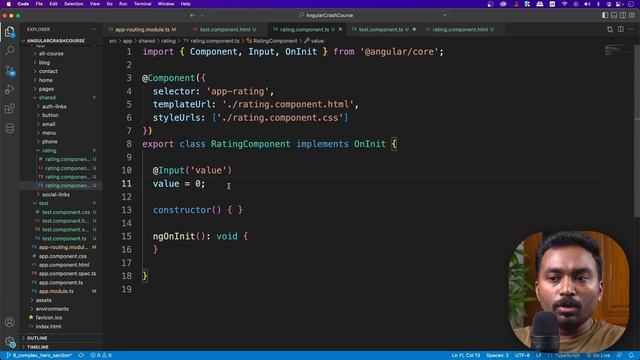Viewport: 640px width, 360px height.
Task: Open Explorer more actions ellipsis
Action: tap(93, 29)
